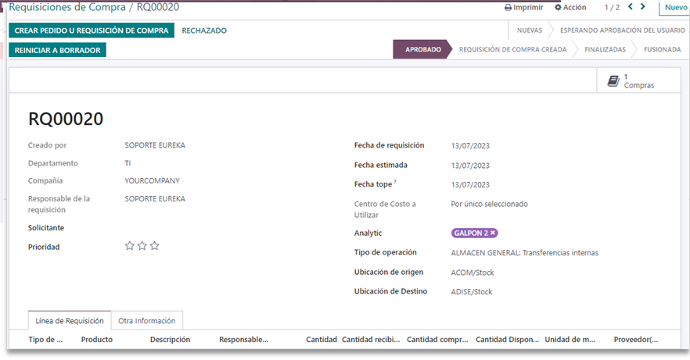This screenshot has width=690, height=360.
Task: Open Fecha tope help tooltip mark
Action: pyautogui.click(x=395, y=181)
